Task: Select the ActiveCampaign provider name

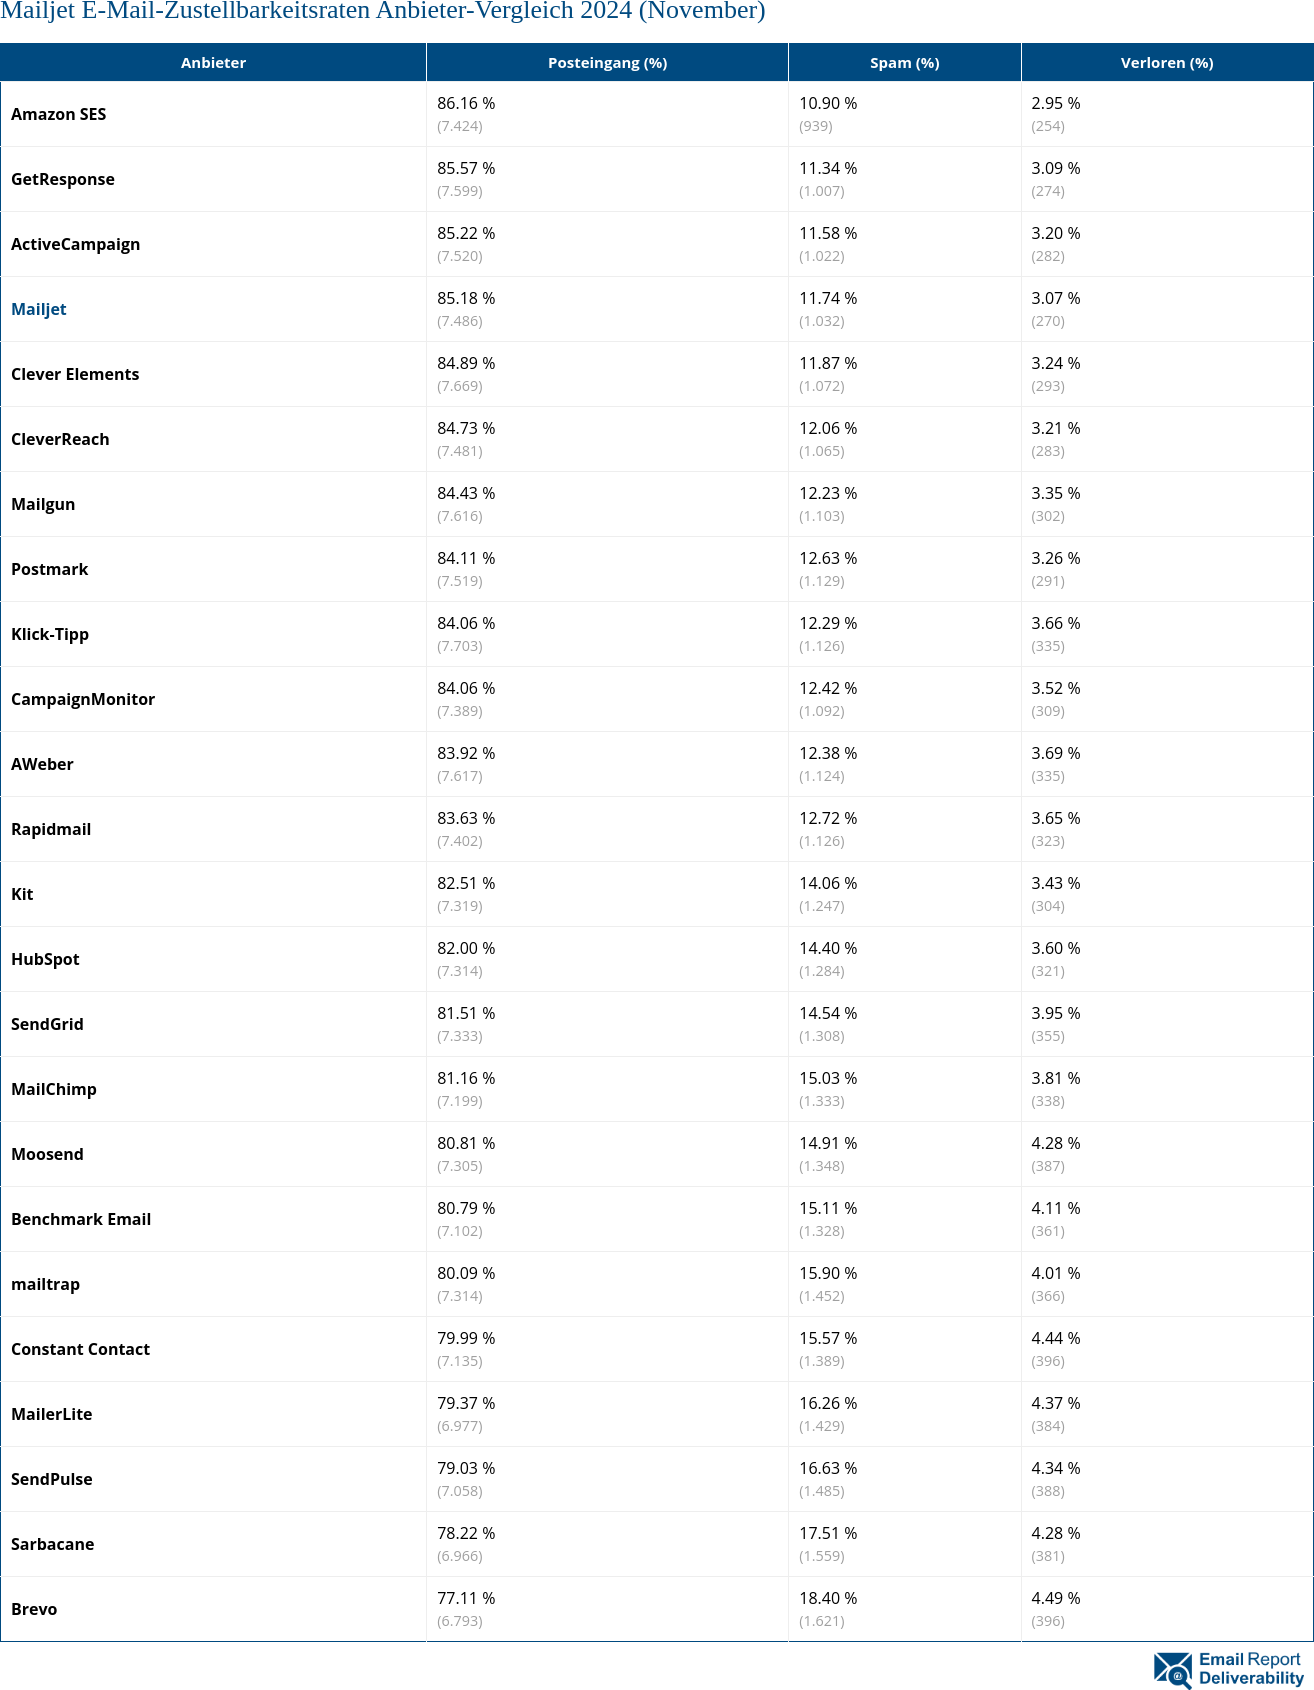Action: pyautogui.click(x=76, y=244)
